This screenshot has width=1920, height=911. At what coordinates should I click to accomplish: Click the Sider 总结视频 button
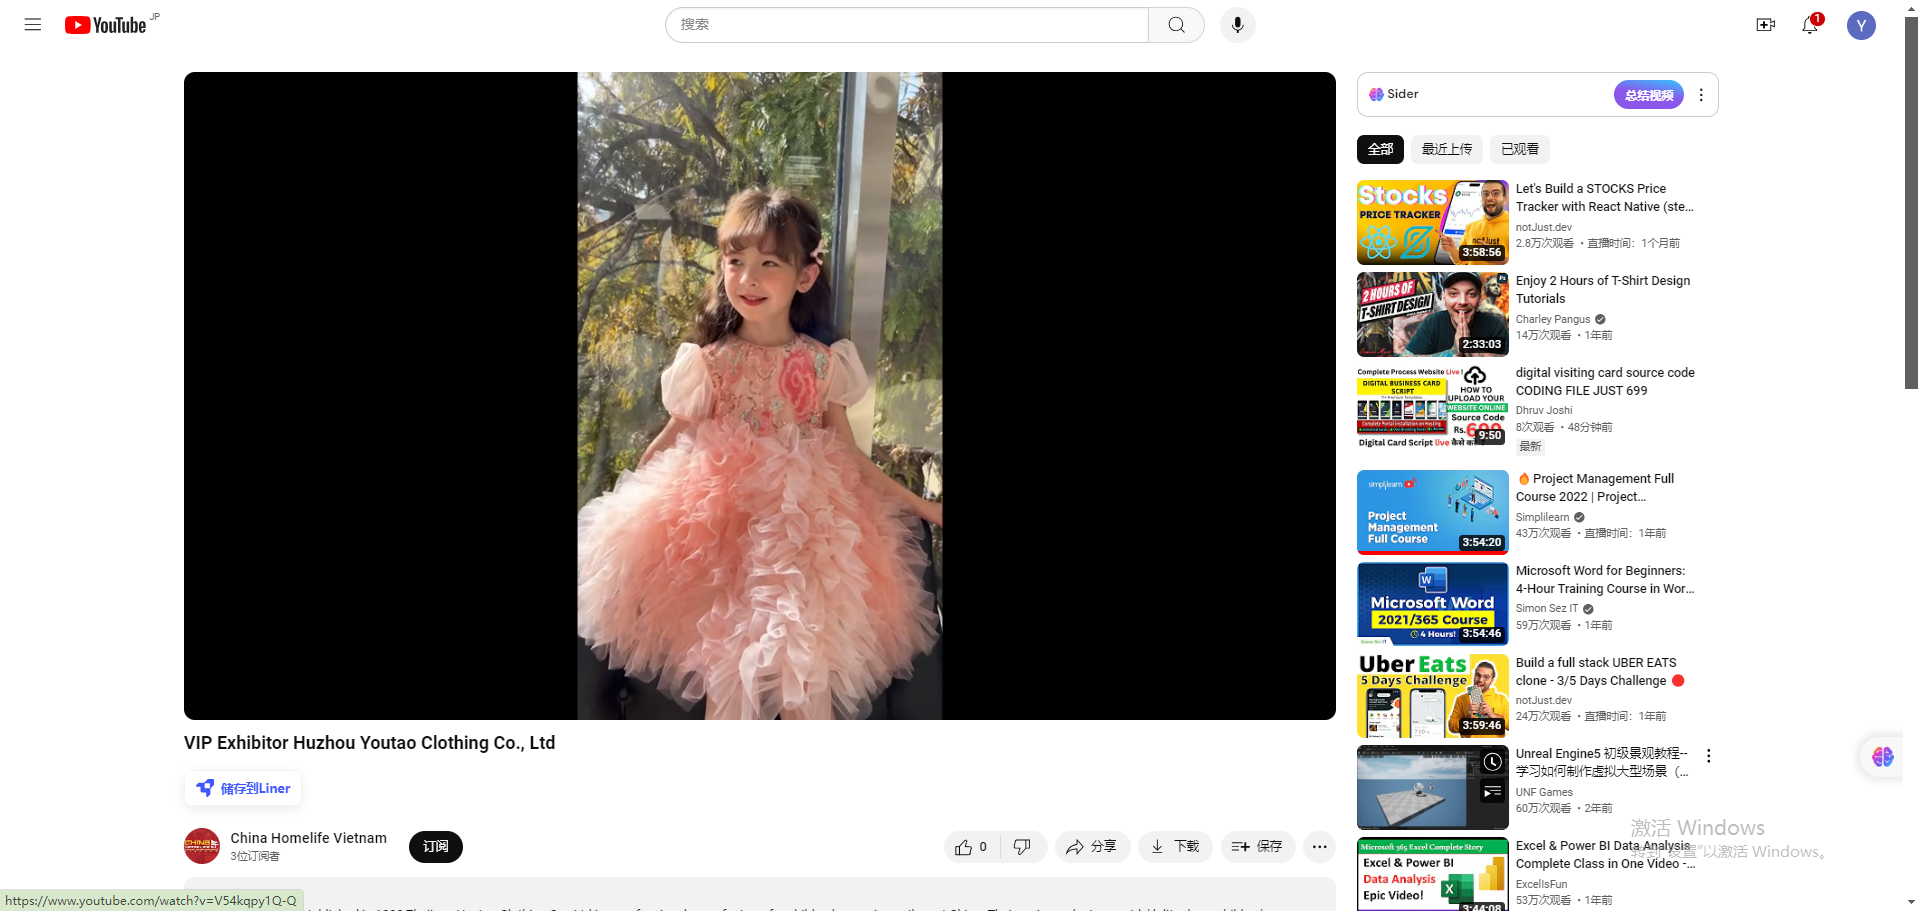(1648, 95)
